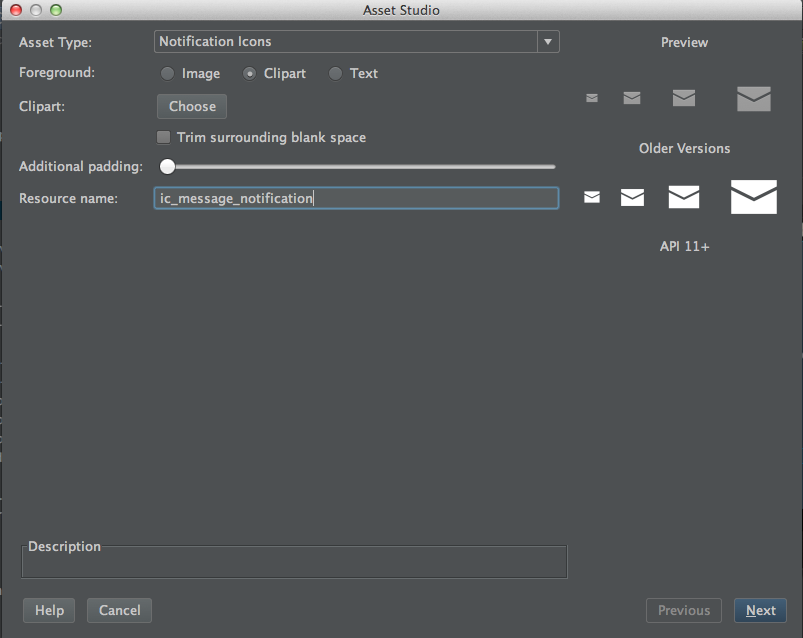Click the 'Resource name:' label
This screenshot has width=803, height=638.
click(68, 199)
